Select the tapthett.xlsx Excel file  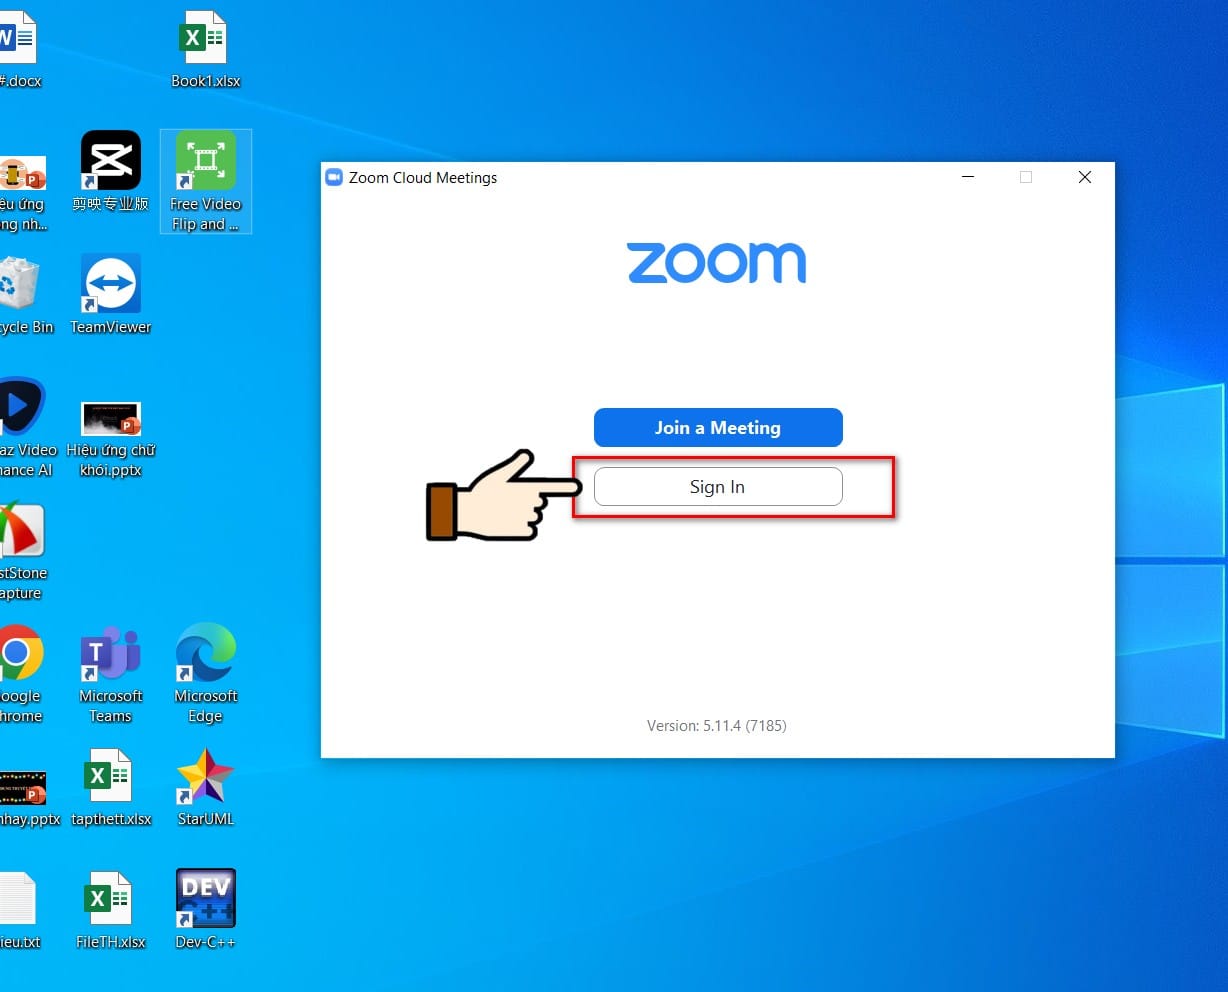[110, 788]
